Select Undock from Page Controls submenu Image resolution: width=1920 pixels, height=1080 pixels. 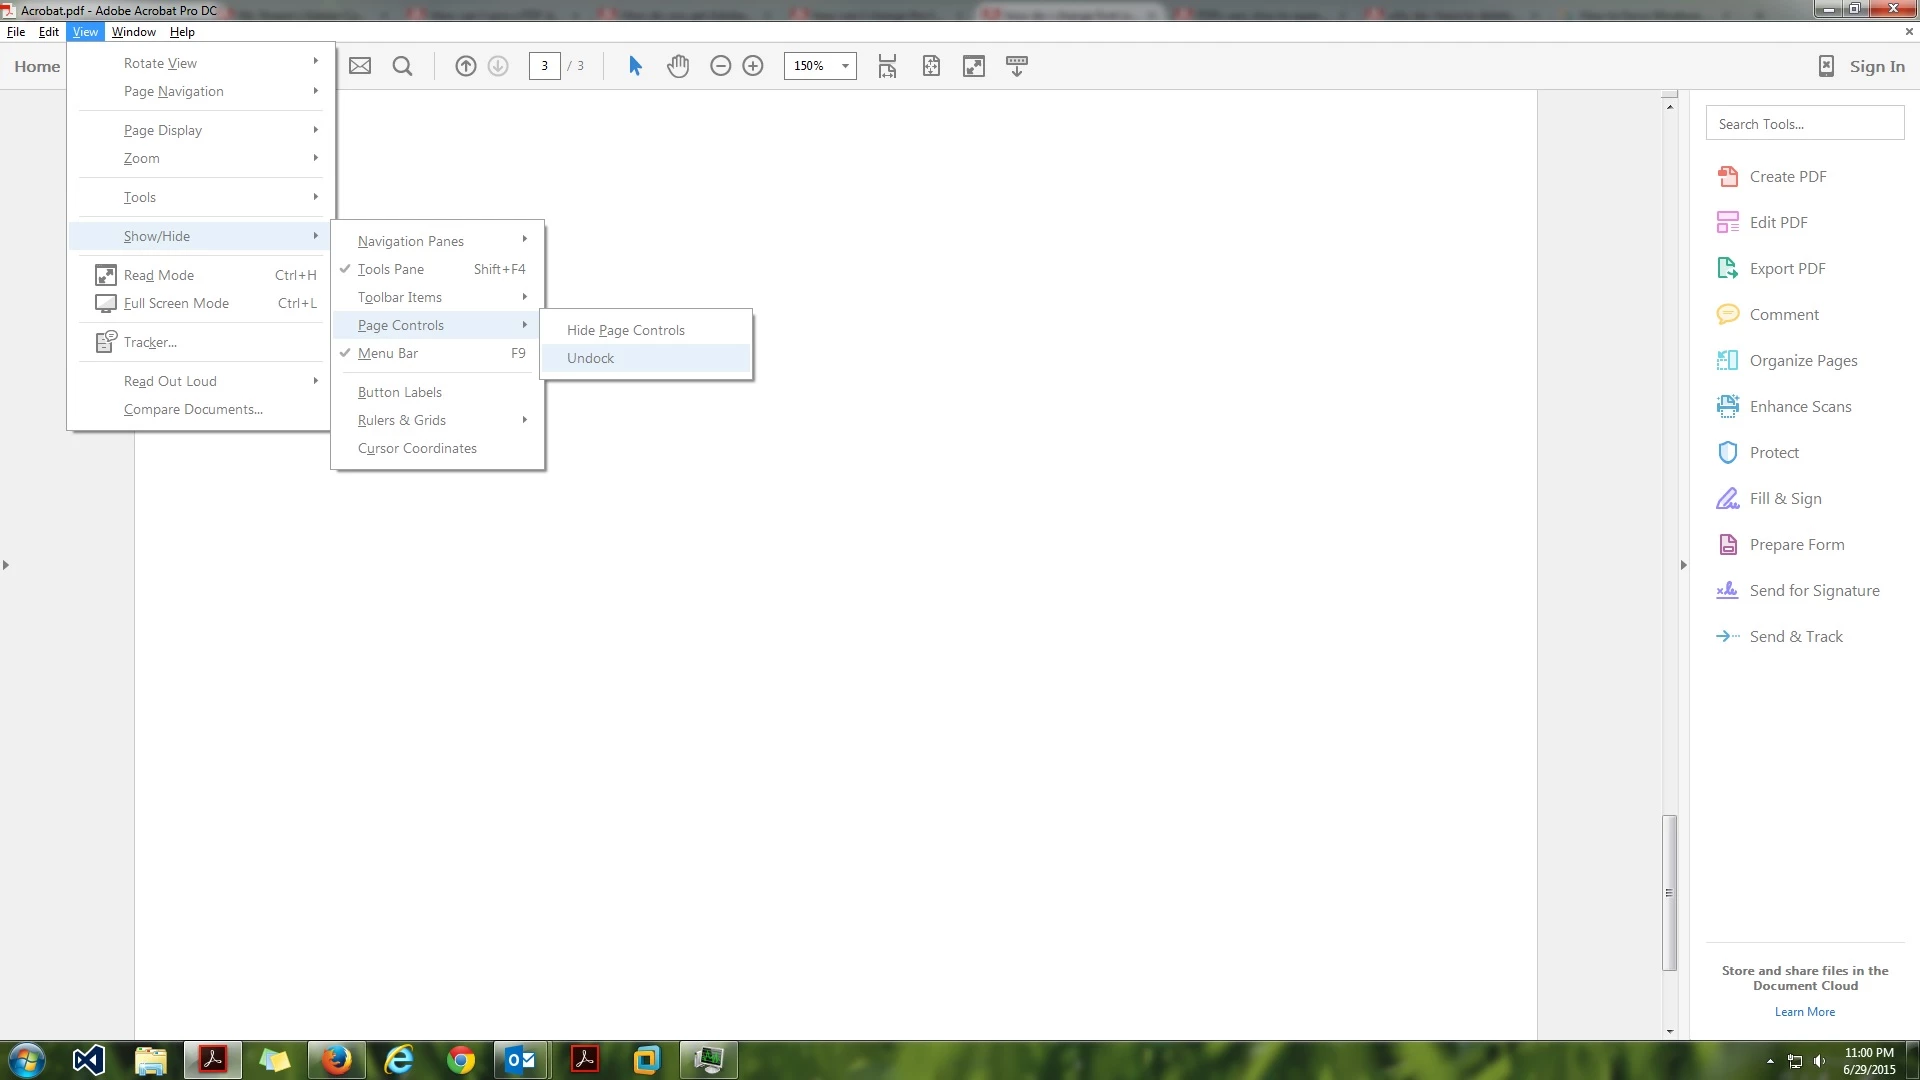591,358
